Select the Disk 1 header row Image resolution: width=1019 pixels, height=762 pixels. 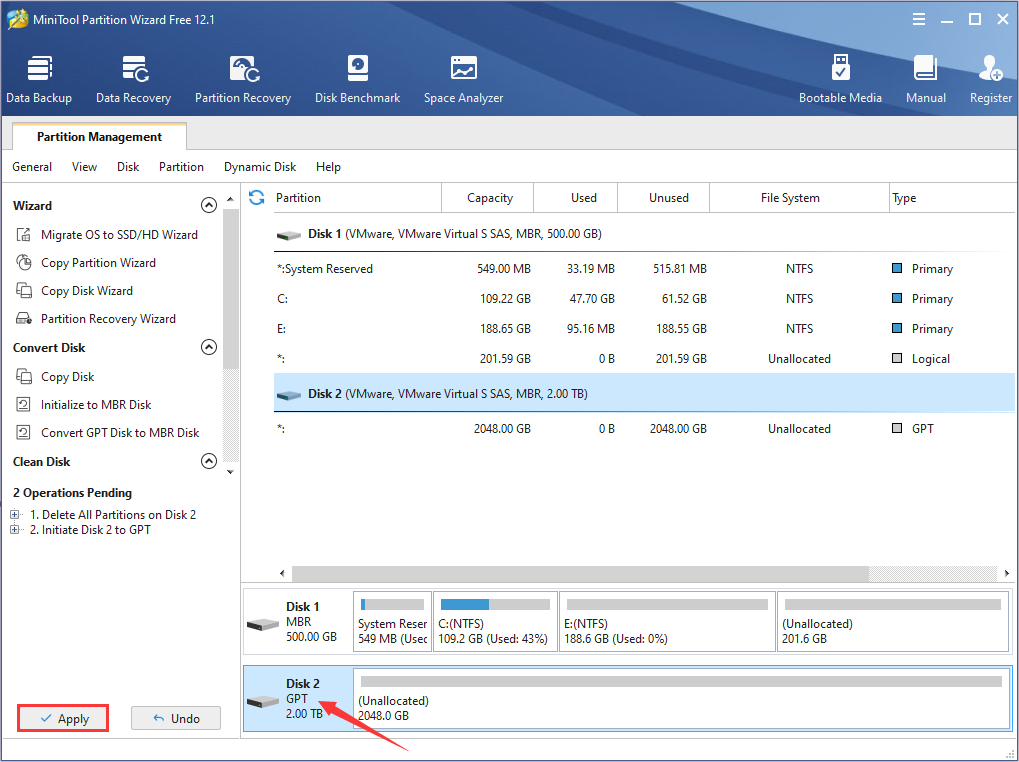[x=643, y=234]
